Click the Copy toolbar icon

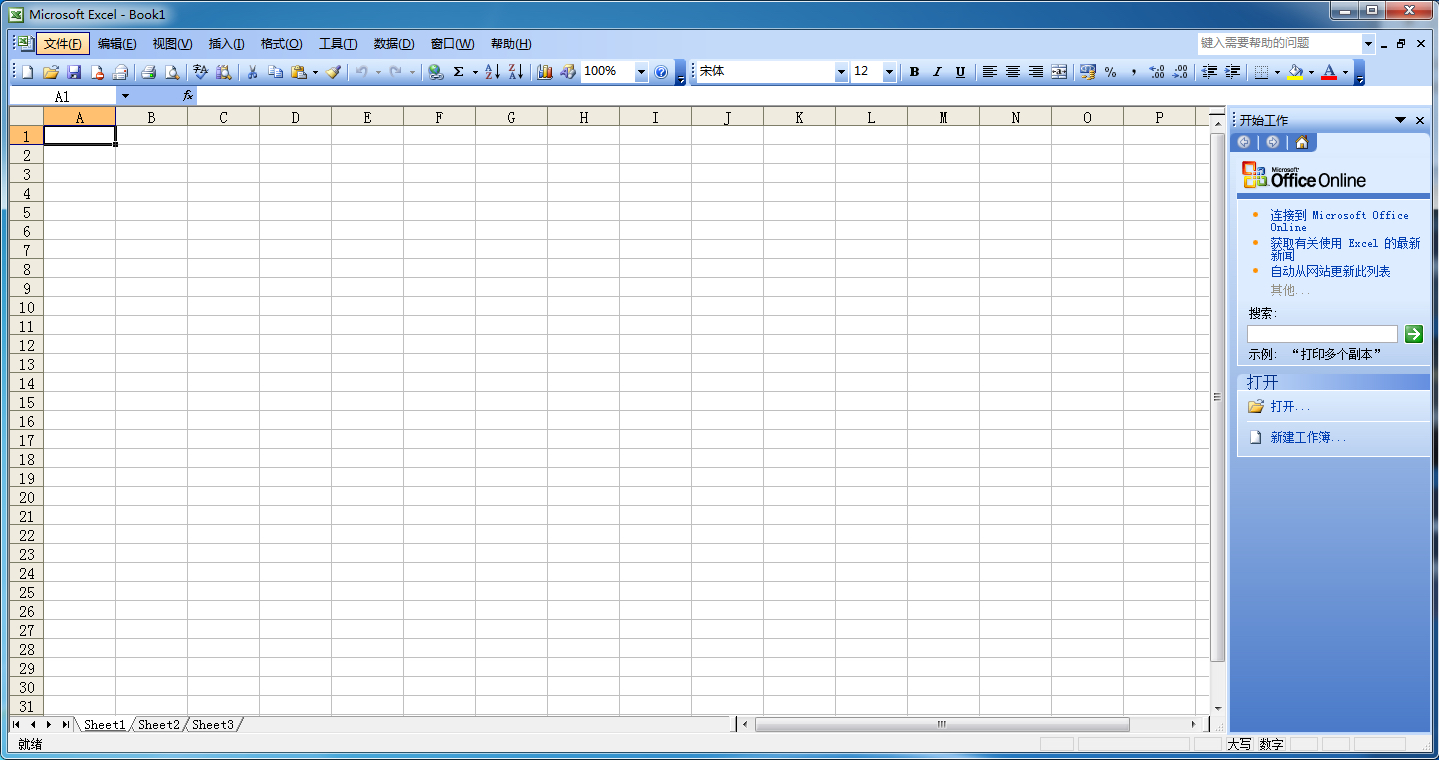[275, 72]
